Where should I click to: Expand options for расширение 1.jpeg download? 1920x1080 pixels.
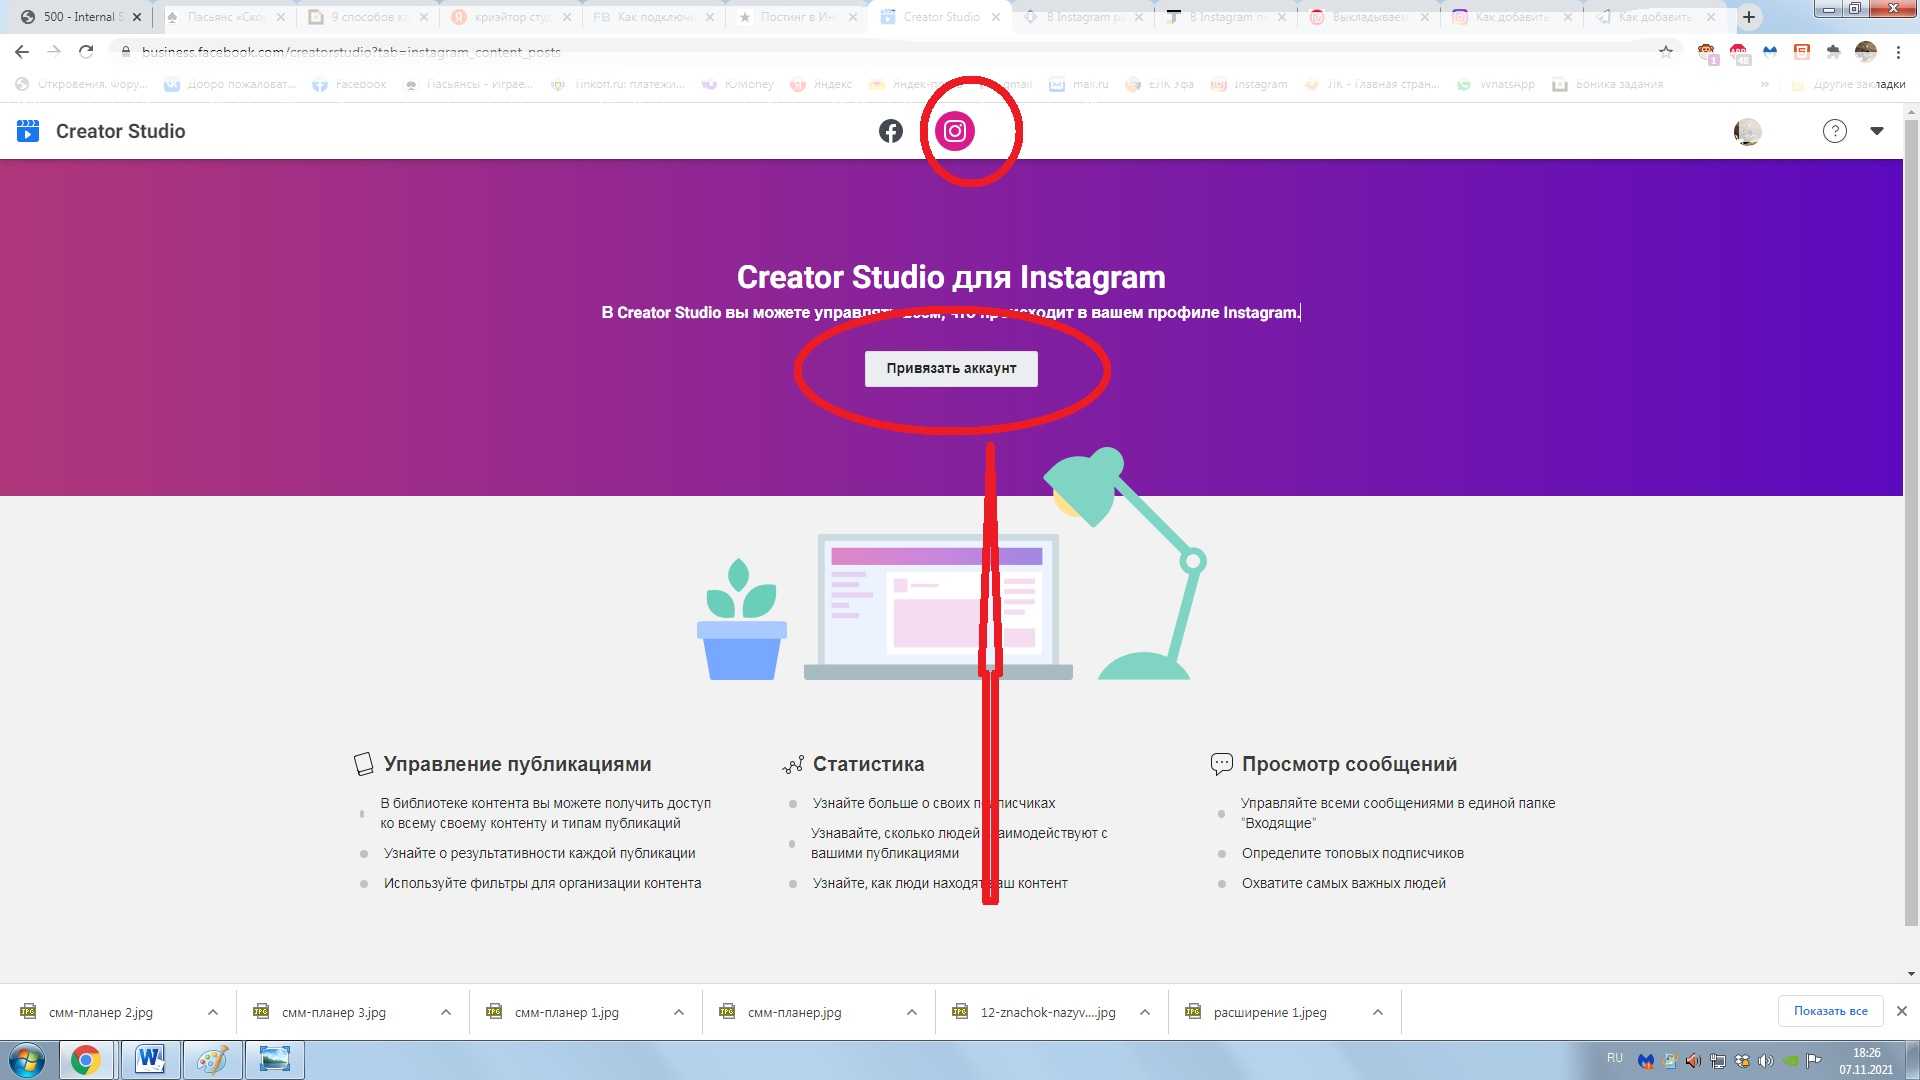[1377, 1012]
